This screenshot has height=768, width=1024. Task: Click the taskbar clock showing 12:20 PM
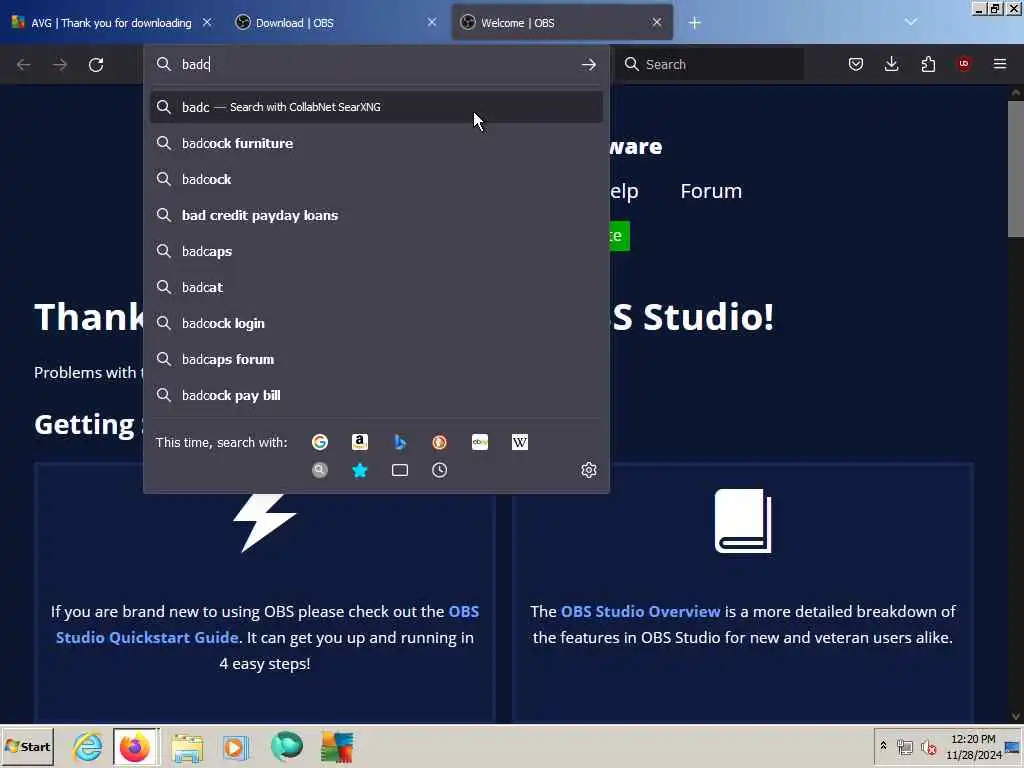pos(973,746)
